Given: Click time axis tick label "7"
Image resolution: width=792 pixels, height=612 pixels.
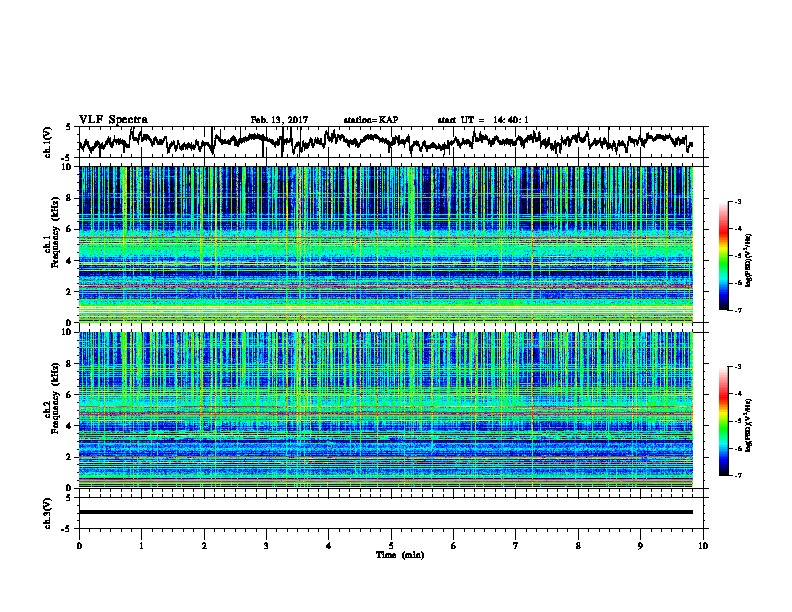Looking at the screenshot, I should (516, 546).
